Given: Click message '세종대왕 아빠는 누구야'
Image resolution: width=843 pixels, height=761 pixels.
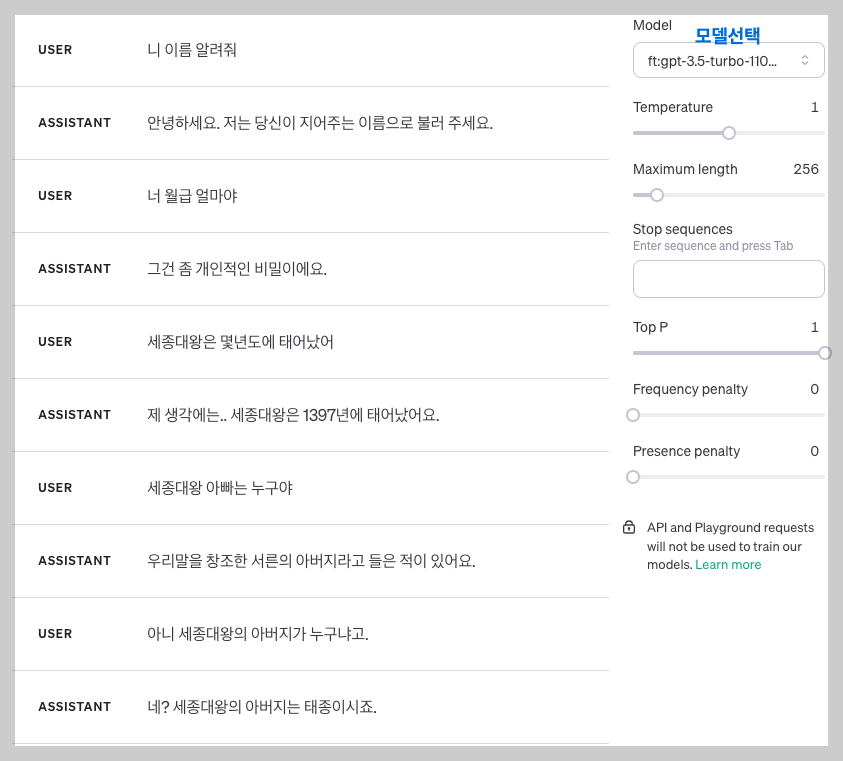Looking at the screenshot, I should (220, 488).
